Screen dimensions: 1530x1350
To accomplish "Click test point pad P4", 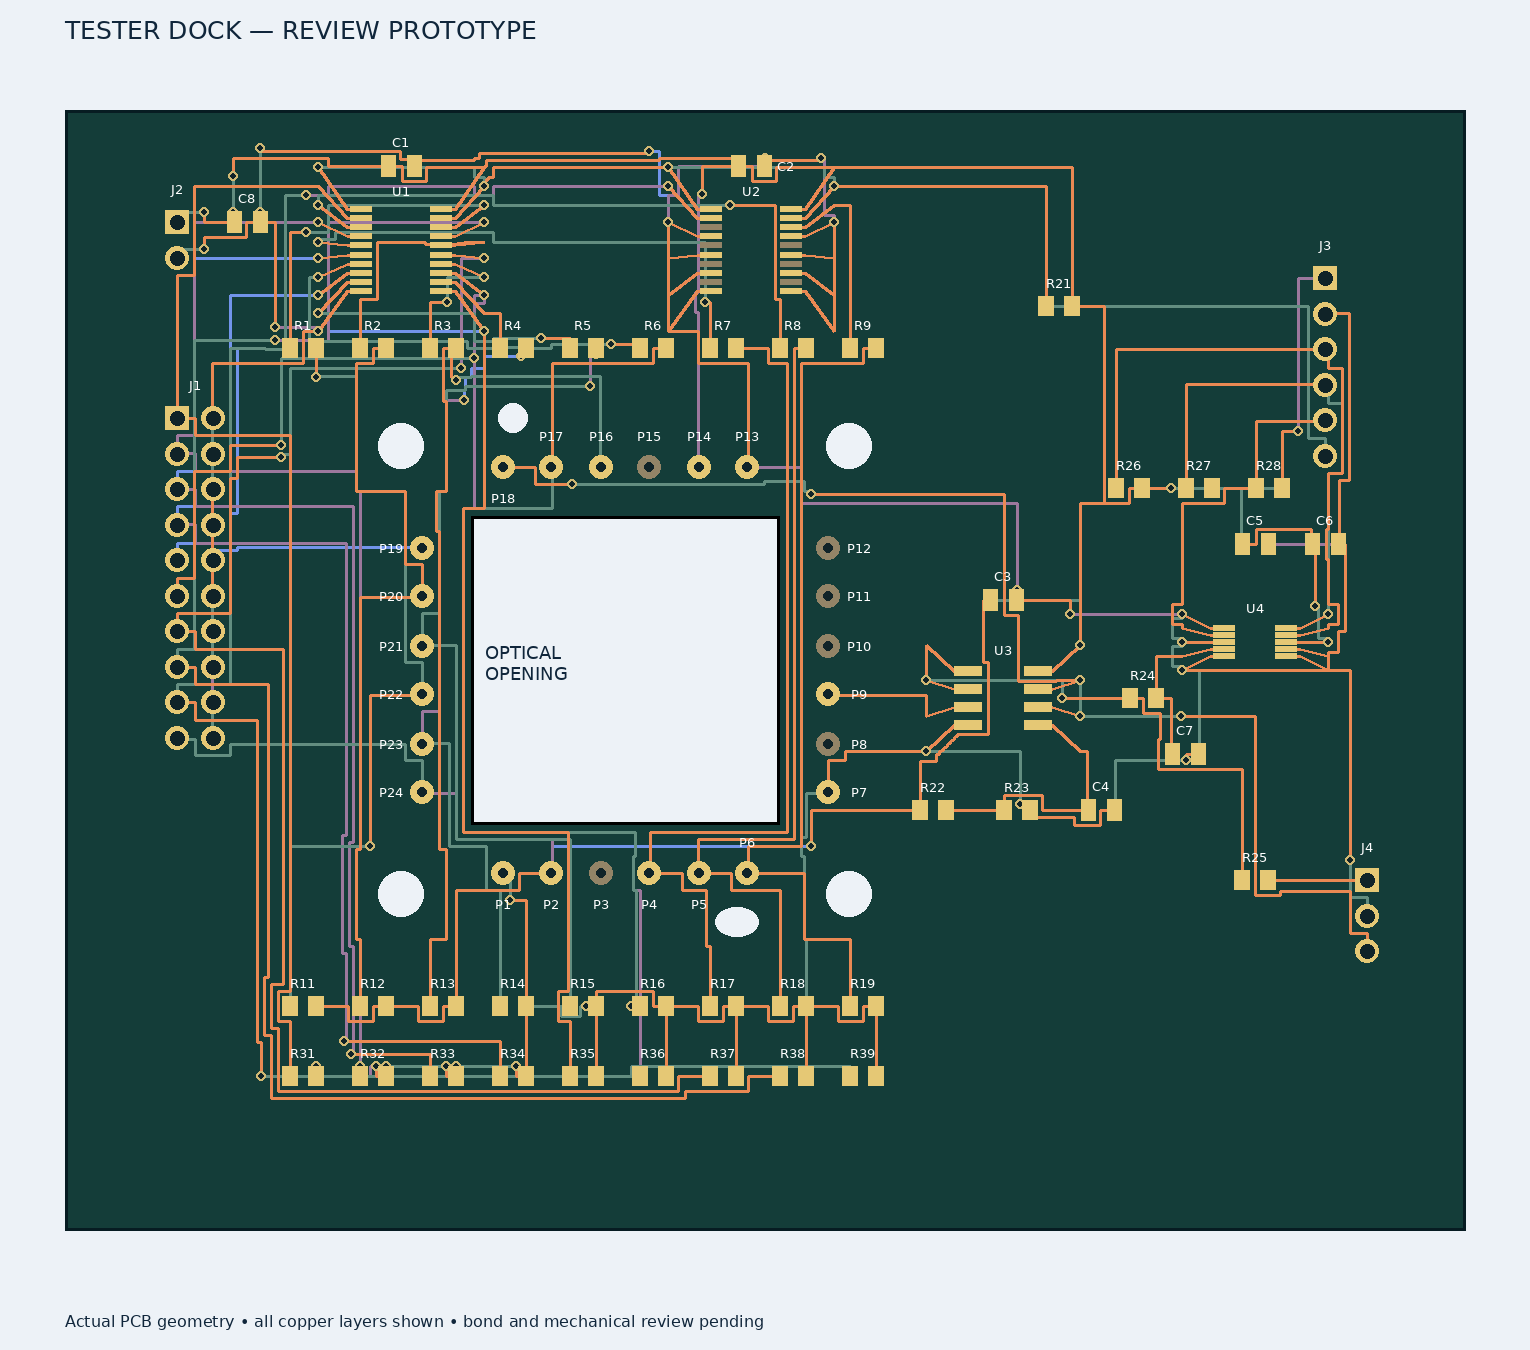I will pyautogui.click(x=649, y=873).
